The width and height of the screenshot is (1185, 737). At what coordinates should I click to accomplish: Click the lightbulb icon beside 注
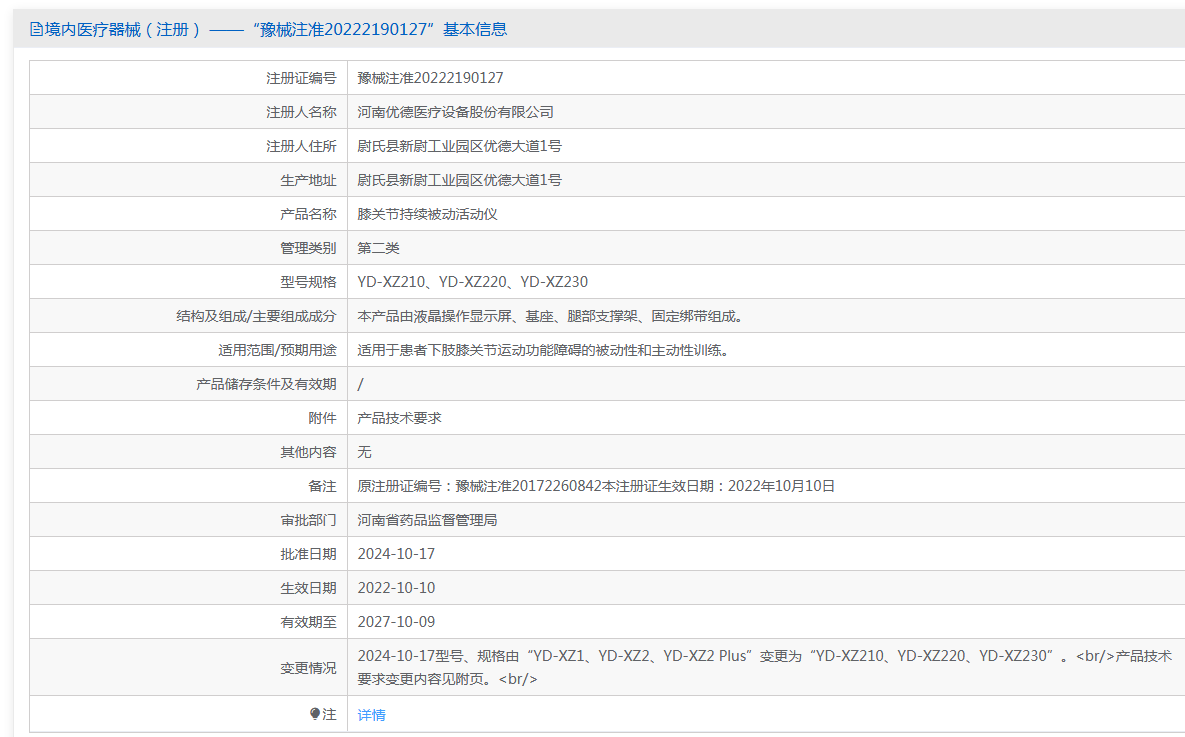(x=315, y=714)
